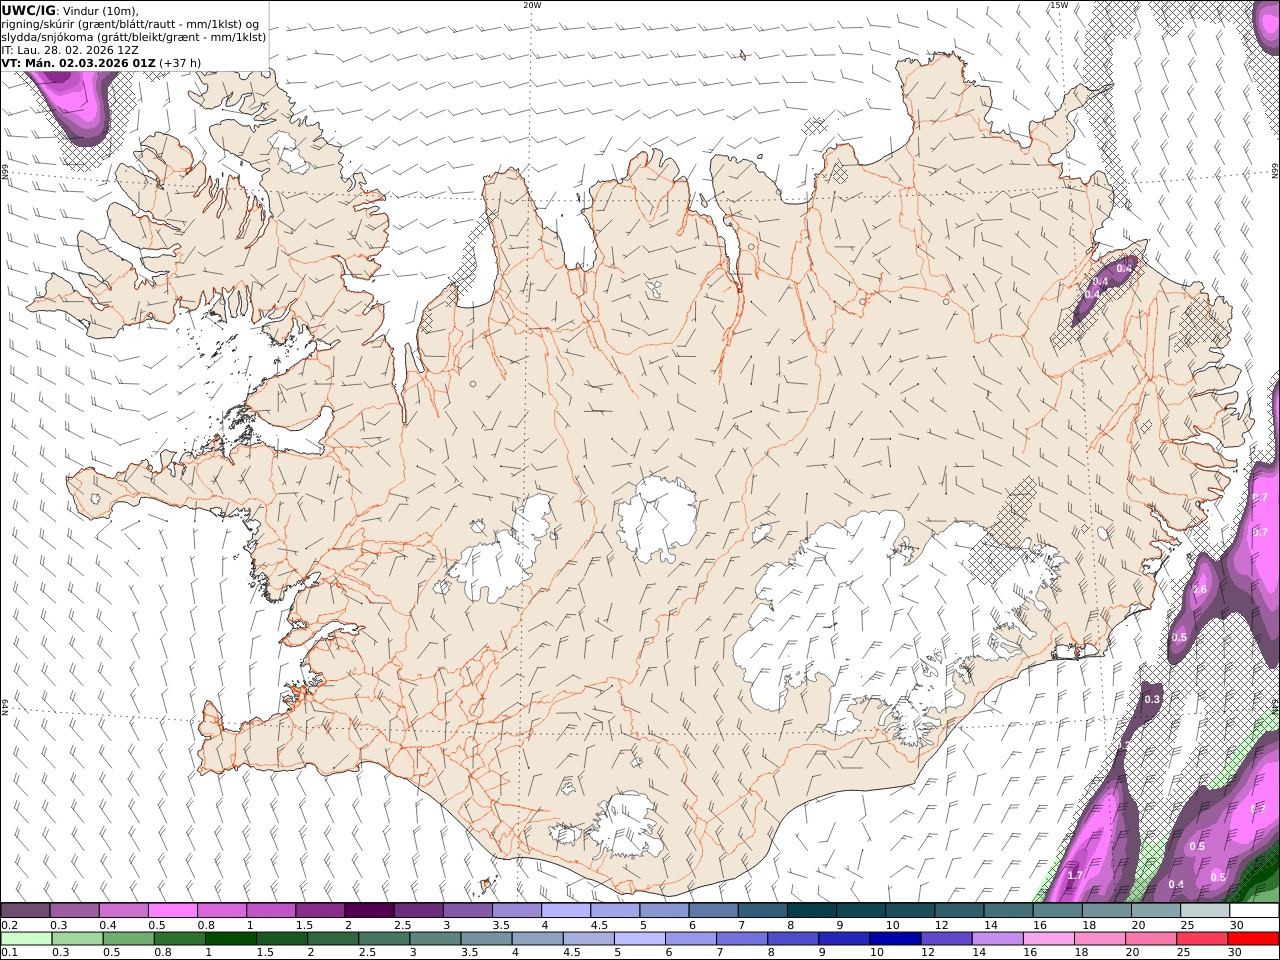Image resolution: width=1280 pixels, height=960 pixels.
Task: Pick the bright red swatch after 30 in bottom row
Action: coord(1253,938)
